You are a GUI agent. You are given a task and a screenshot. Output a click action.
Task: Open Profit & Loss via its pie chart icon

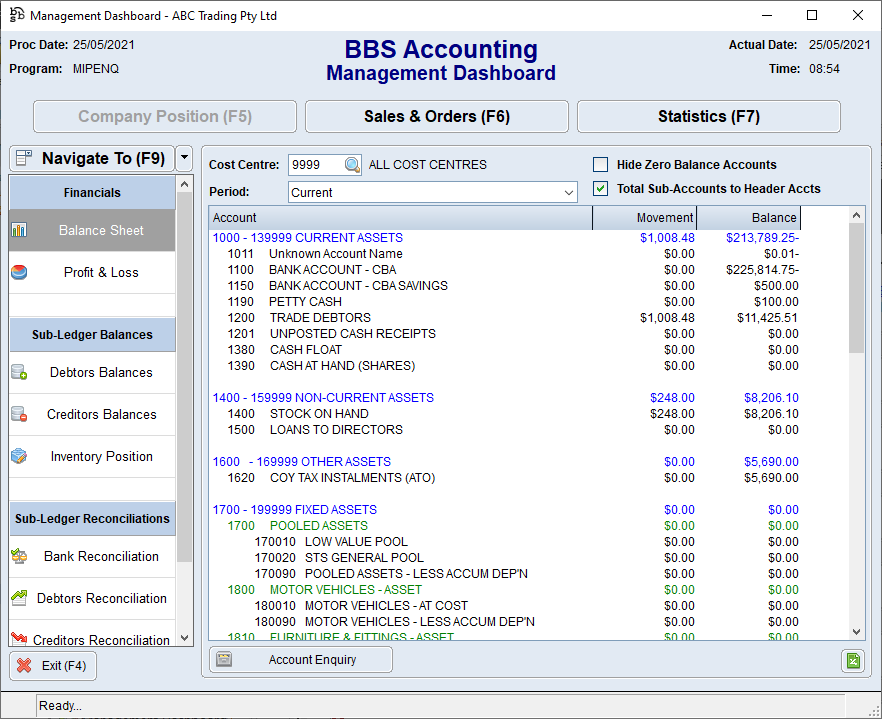pos(20,272)
